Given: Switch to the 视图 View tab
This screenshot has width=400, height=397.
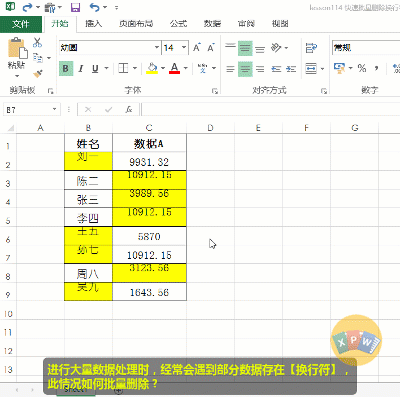Looking at the screenshot, I should pos(280,24).
